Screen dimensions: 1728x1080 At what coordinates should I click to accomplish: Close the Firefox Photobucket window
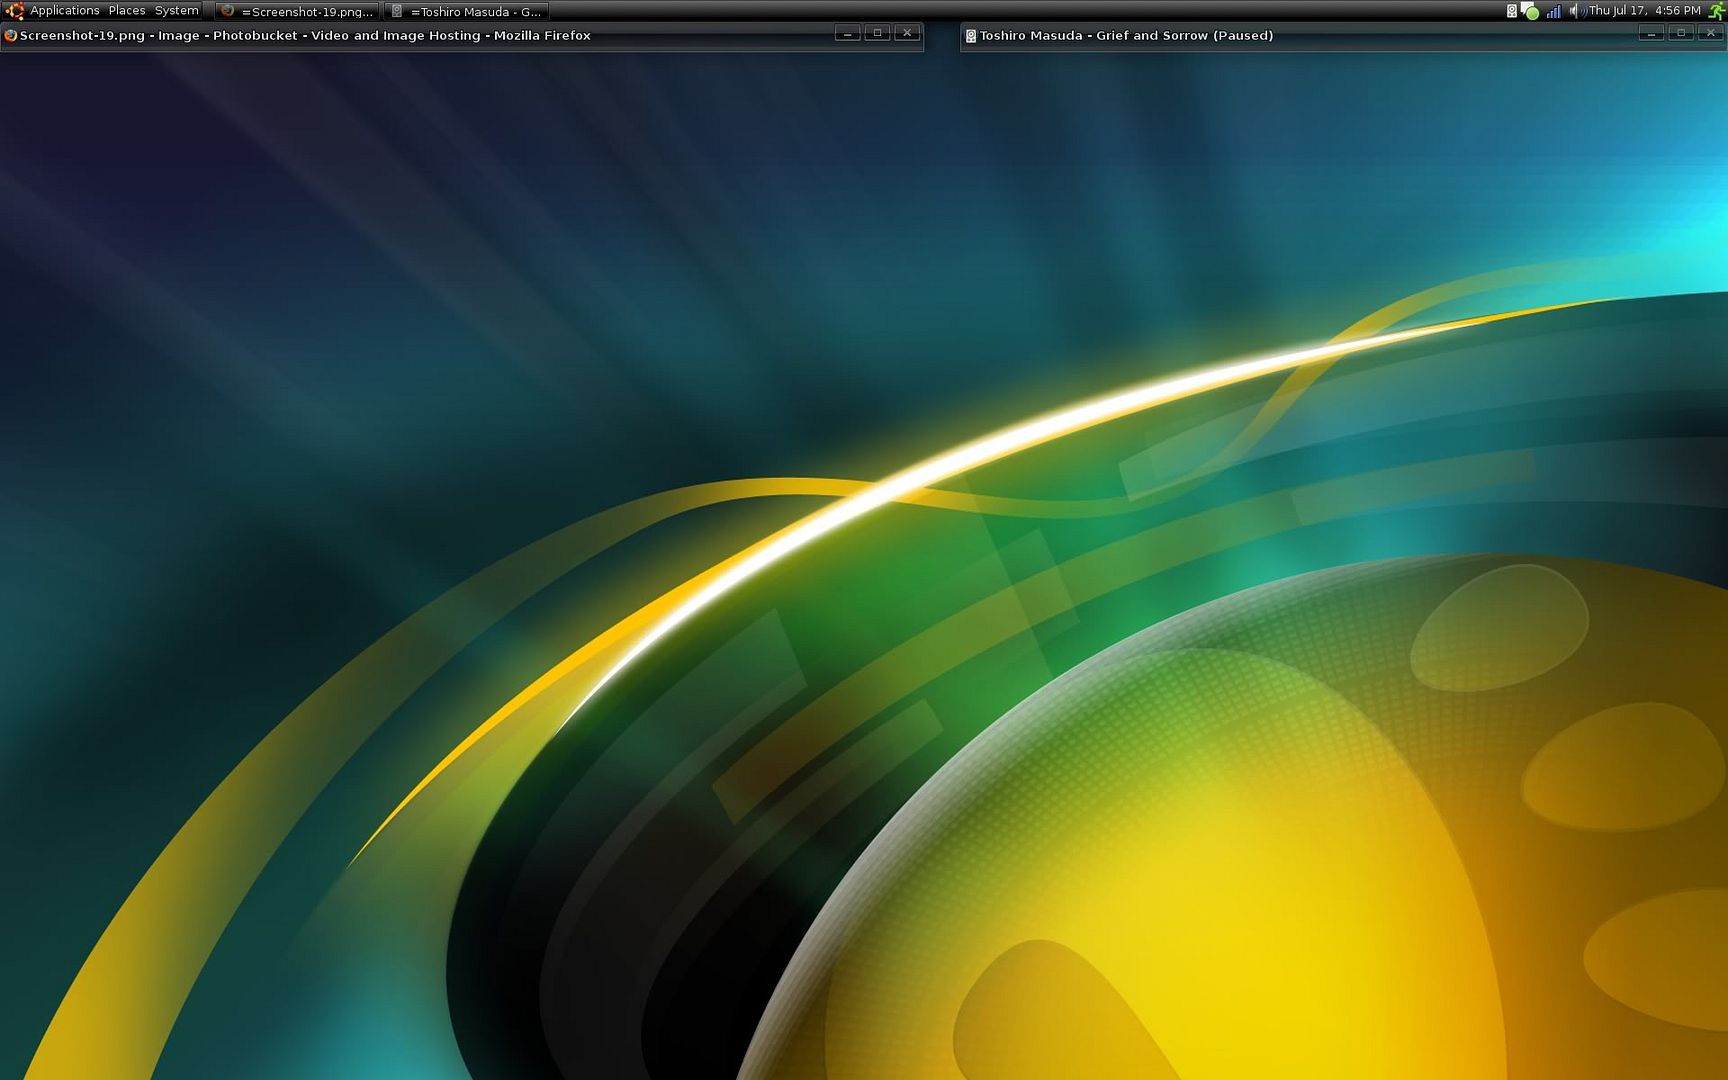point(907,33)
